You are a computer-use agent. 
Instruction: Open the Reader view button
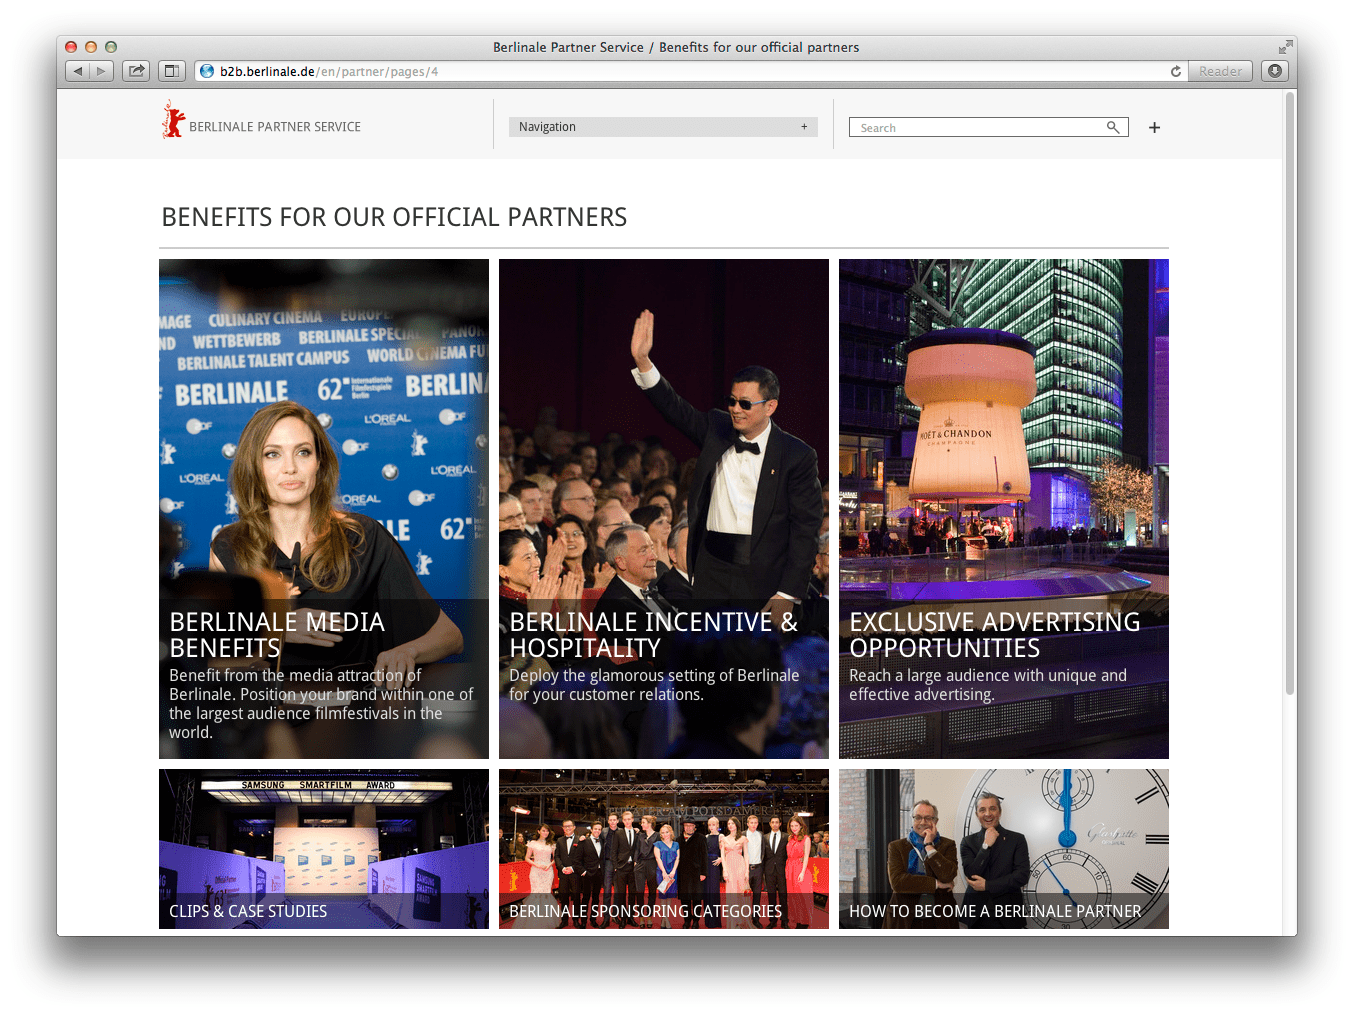1220,71
